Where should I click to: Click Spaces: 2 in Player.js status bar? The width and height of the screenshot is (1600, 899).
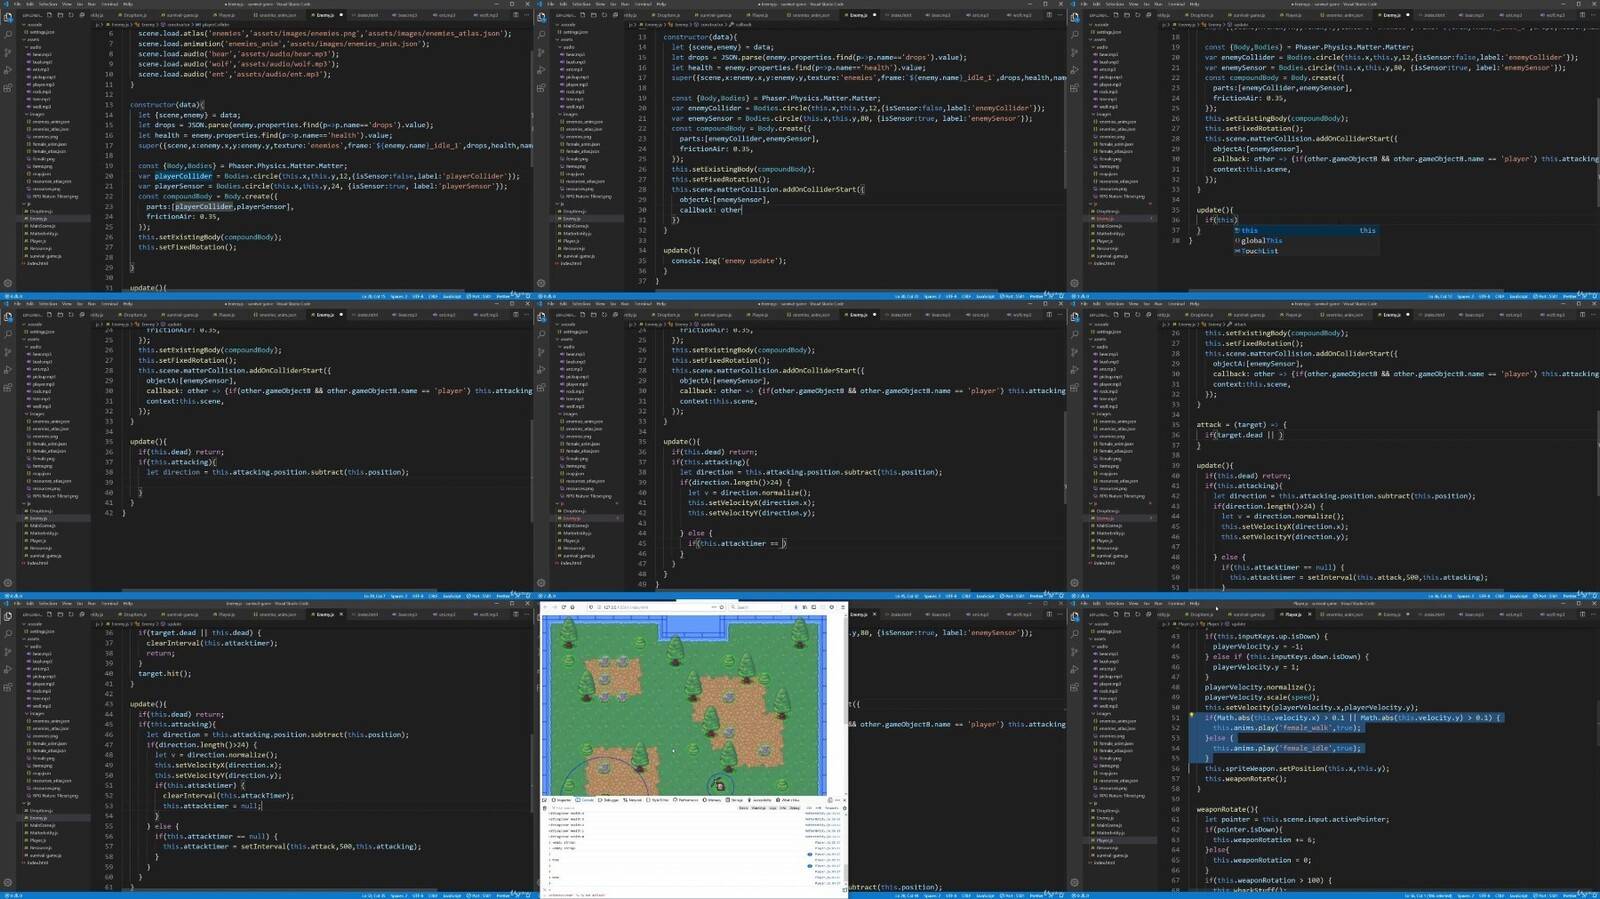pos(1464,895)
